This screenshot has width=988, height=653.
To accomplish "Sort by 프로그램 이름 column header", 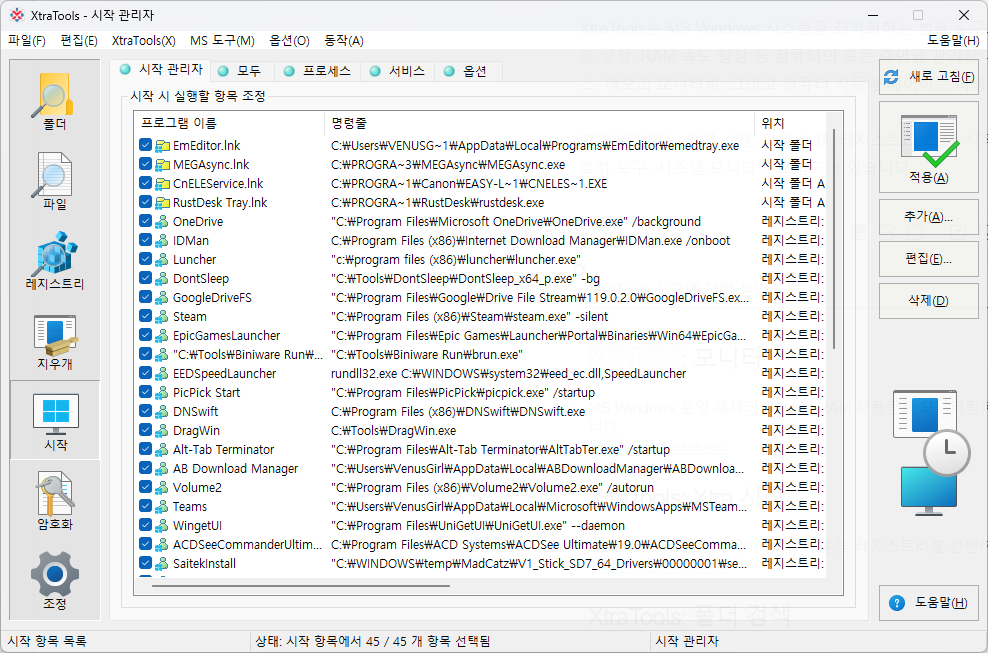I will (x=229, y=123).
